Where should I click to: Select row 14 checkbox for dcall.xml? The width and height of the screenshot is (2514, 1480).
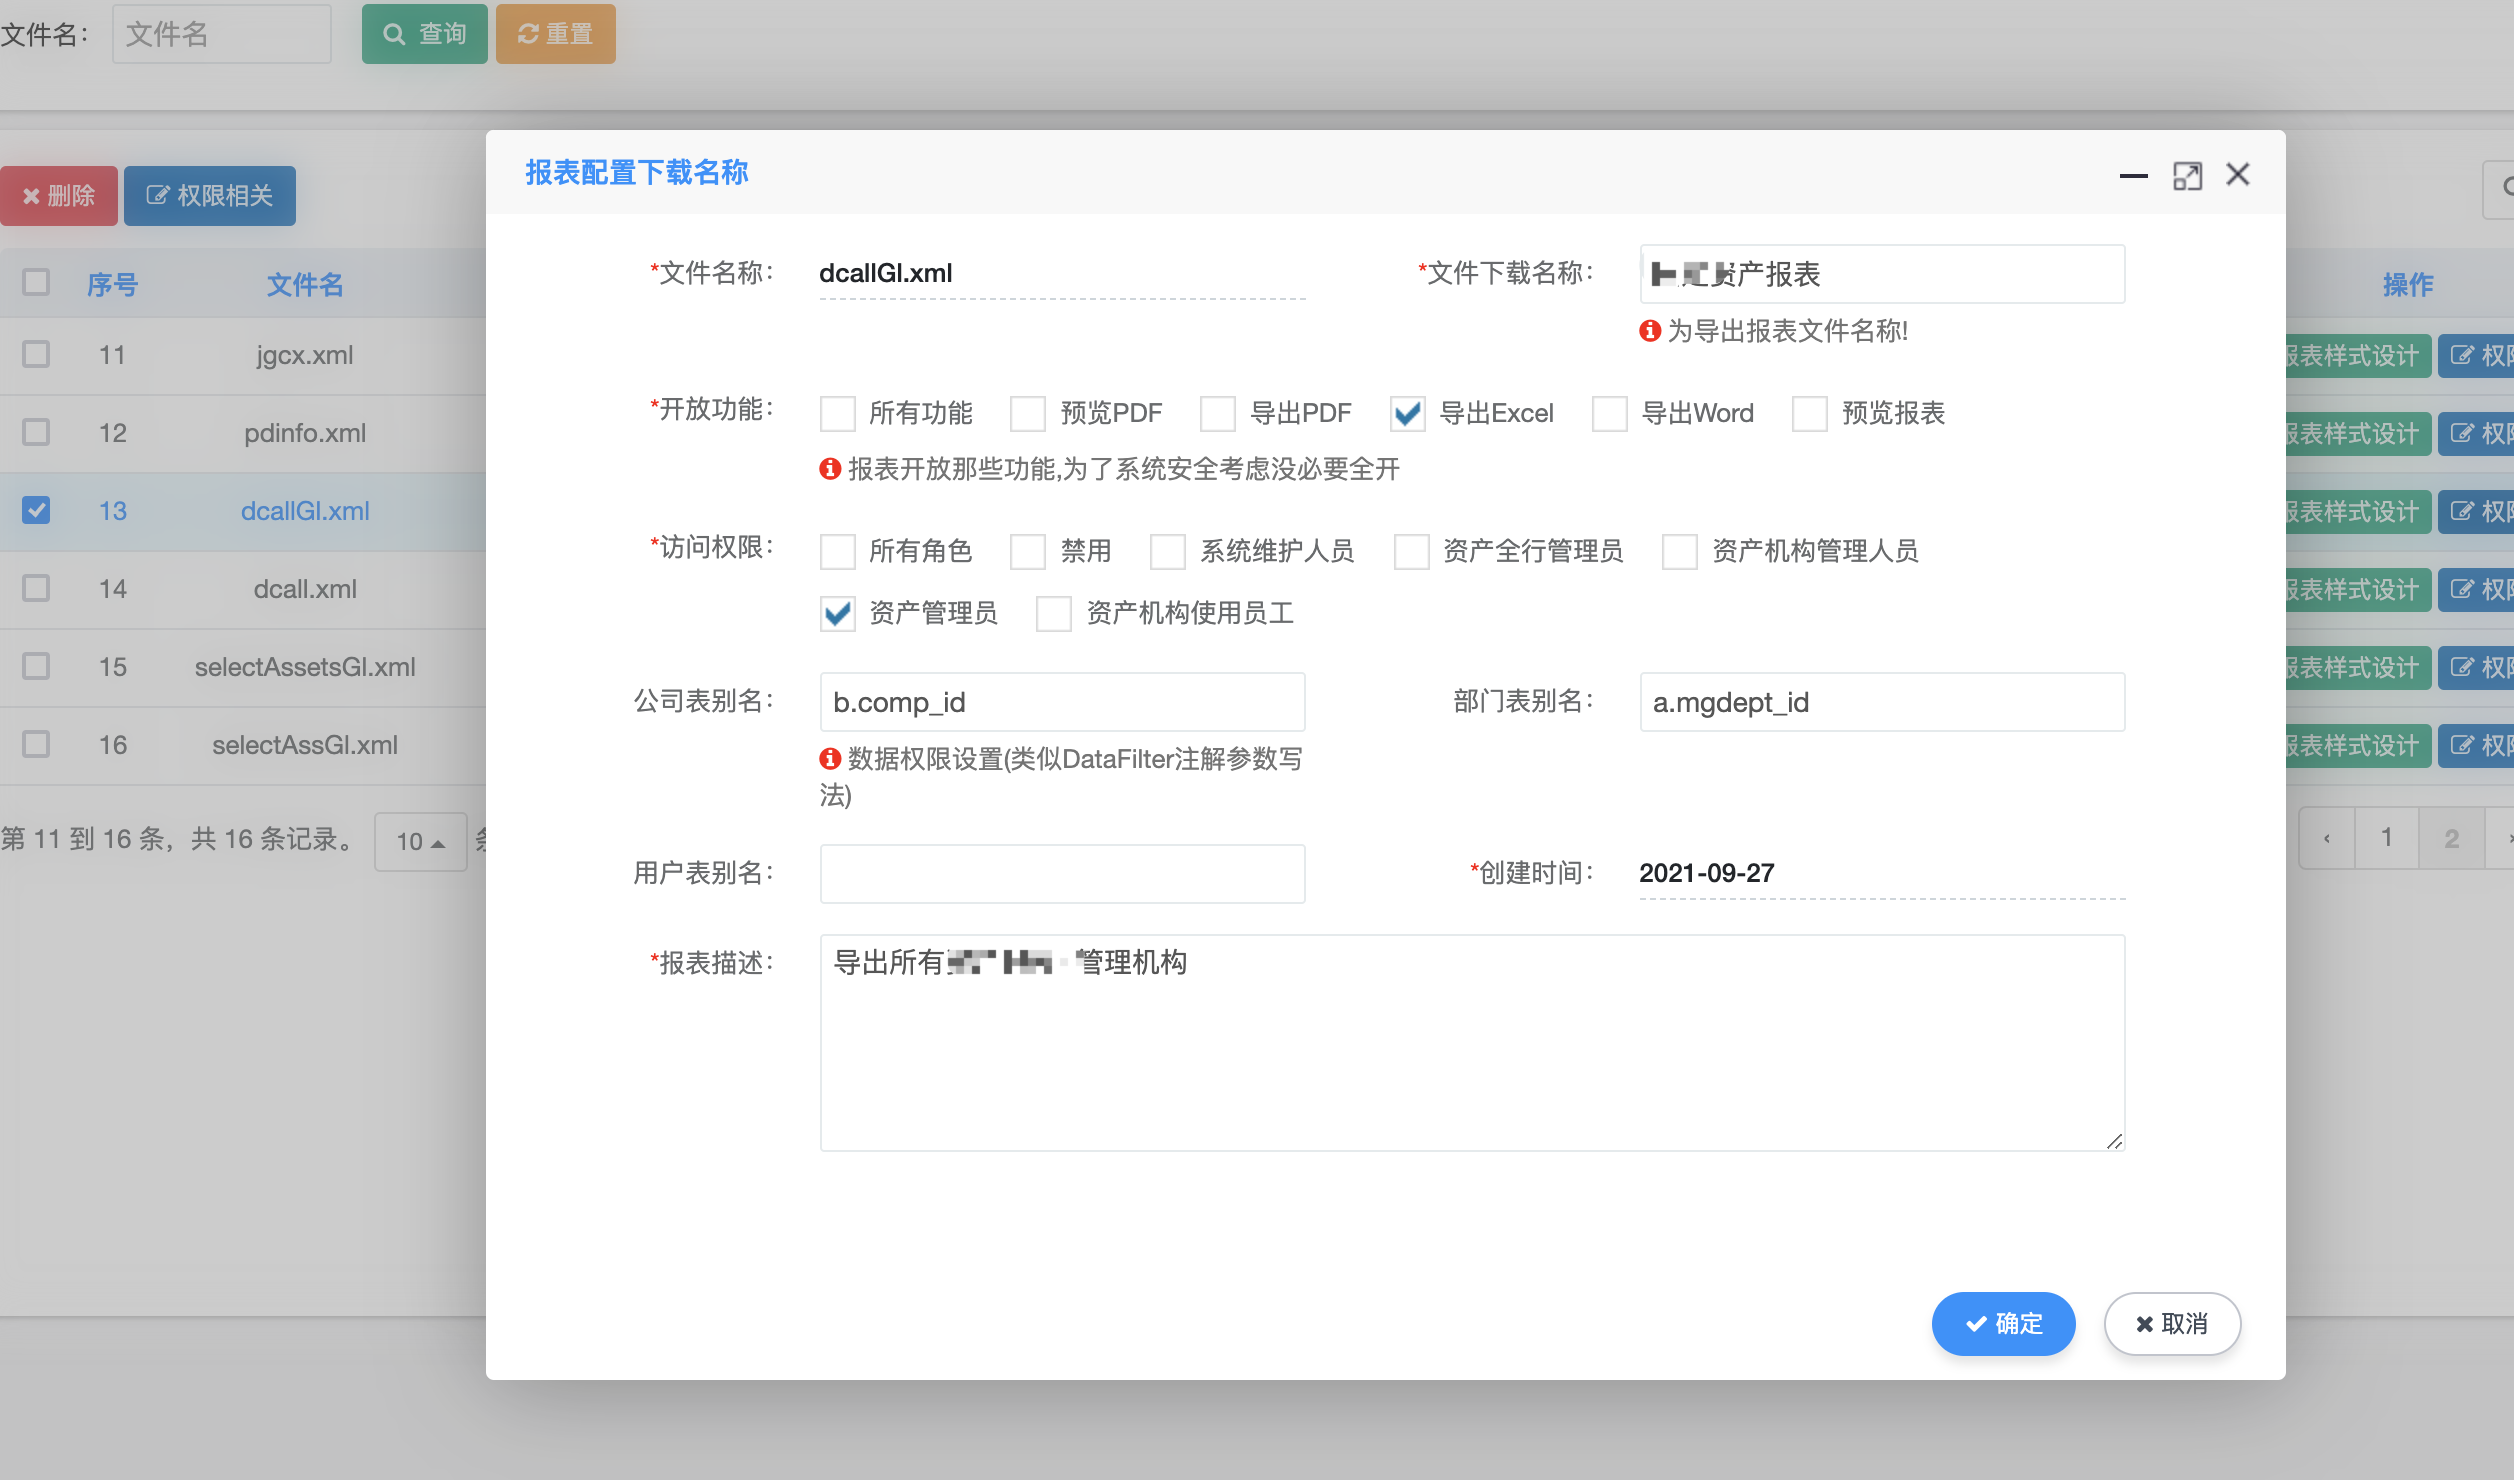[x=36, y=588]
